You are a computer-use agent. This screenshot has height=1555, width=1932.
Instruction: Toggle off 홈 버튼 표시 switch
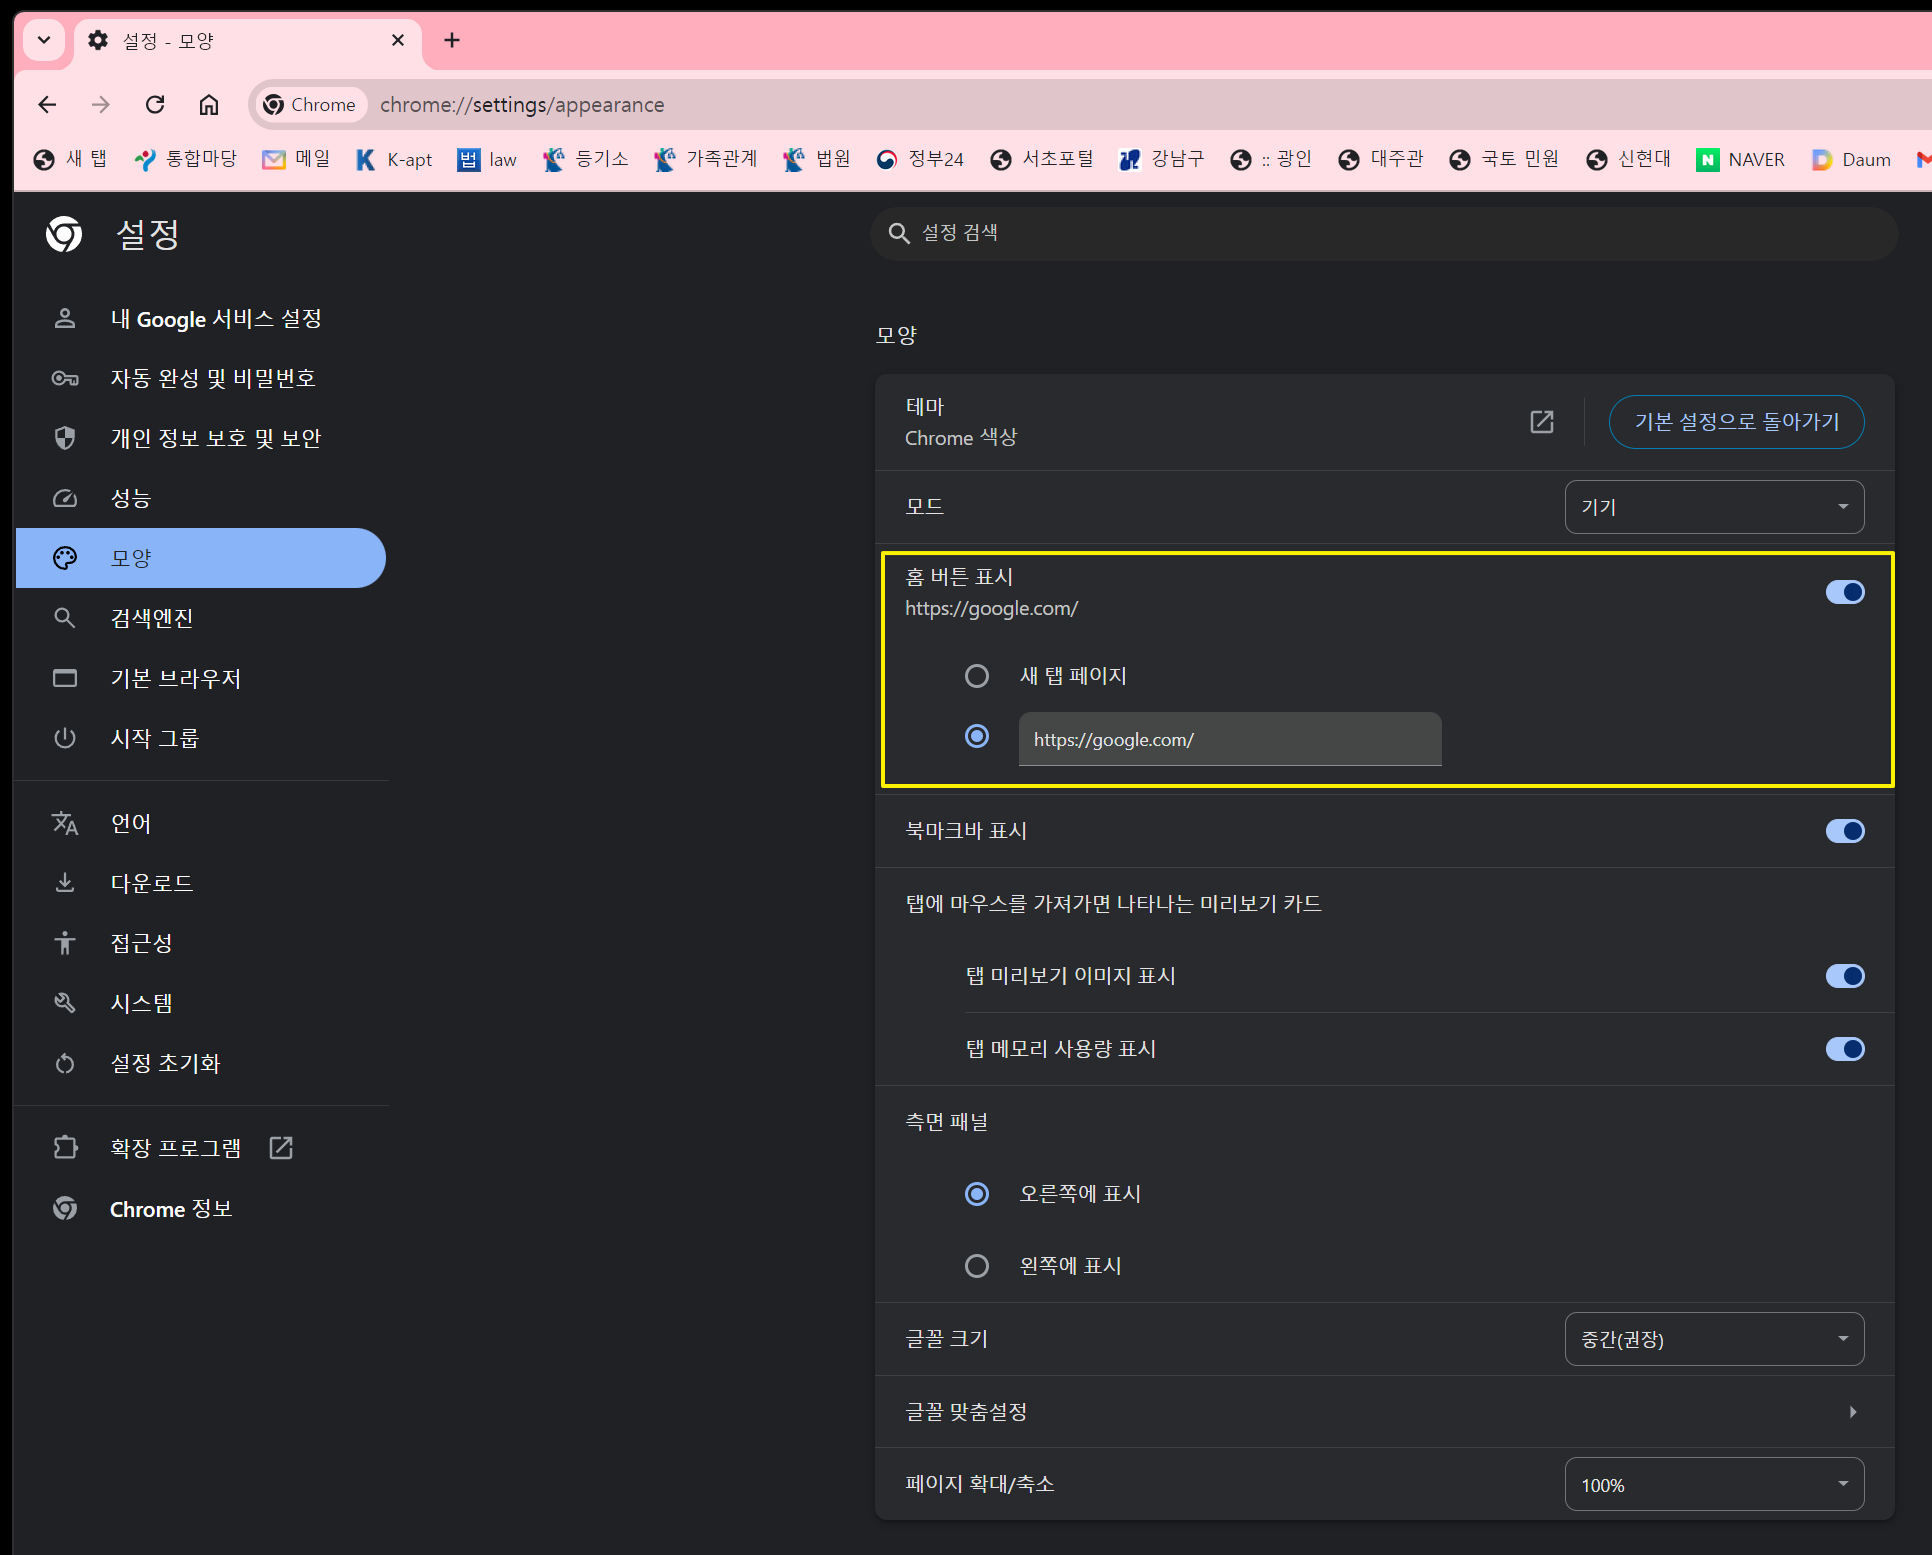coord(1844,592)
